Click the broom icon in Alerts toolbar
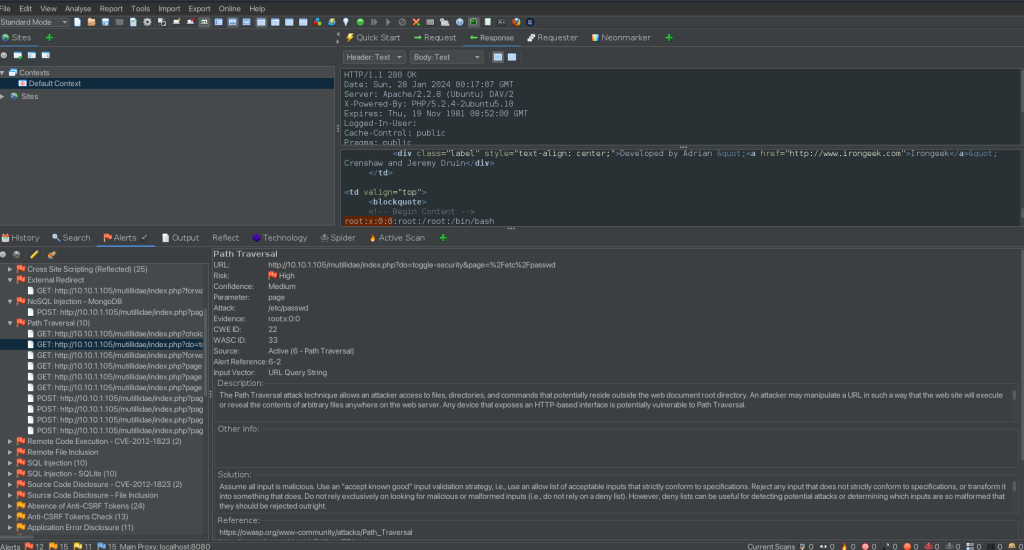Image resolution: width=1024 pixels, height=550 pixels. (x=50, y=254)
